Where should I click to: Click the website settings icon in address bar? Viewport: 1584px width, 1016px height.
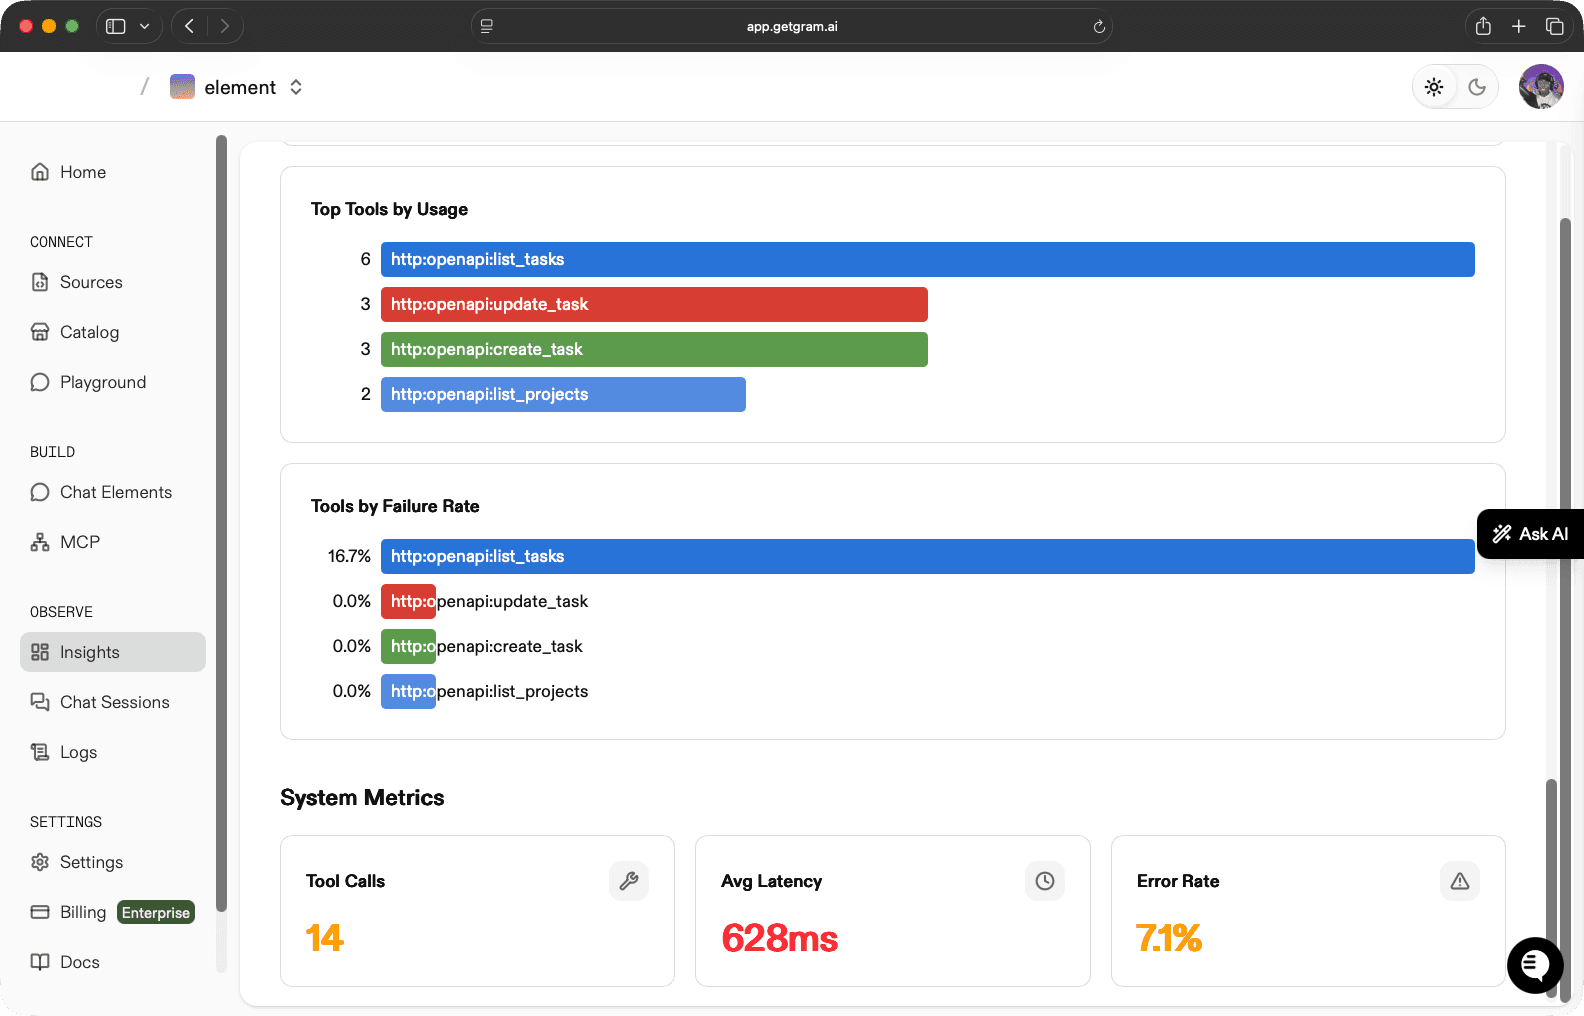[x=487, y=26]
